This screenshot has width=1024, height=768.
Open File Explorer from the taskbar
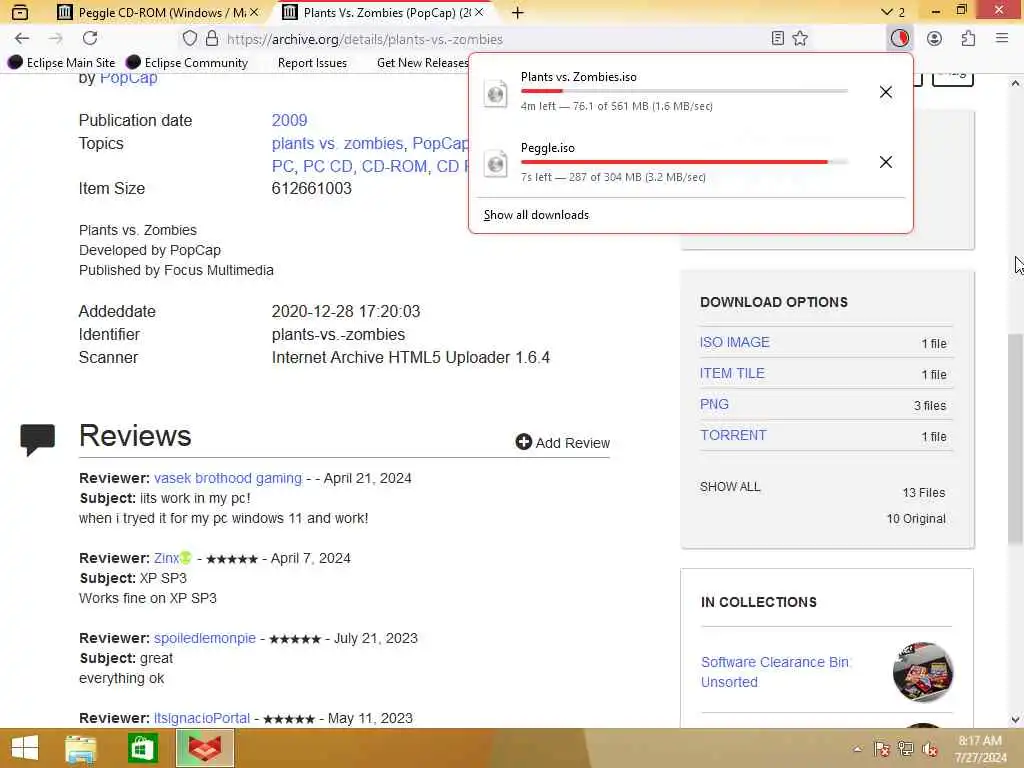tap(81, 748)
